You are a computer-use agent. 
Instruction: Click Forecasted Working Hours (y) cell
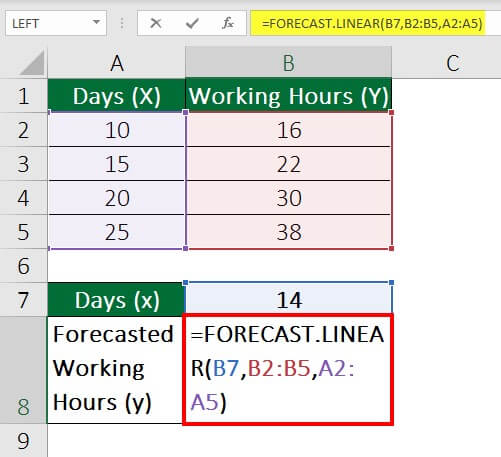(x=115, y=370)
